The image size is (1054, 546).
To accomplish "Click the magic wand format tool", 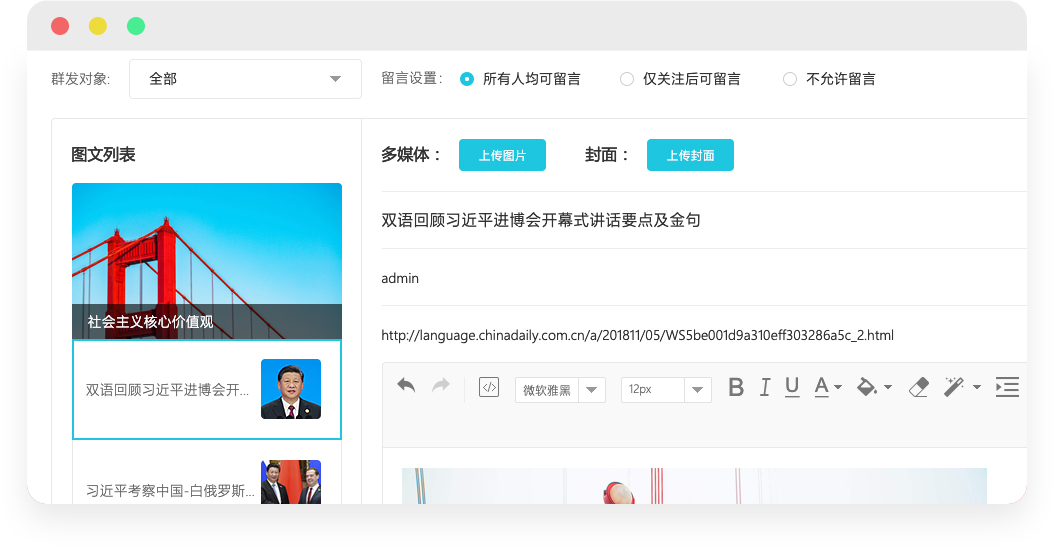I will point(954,387).
